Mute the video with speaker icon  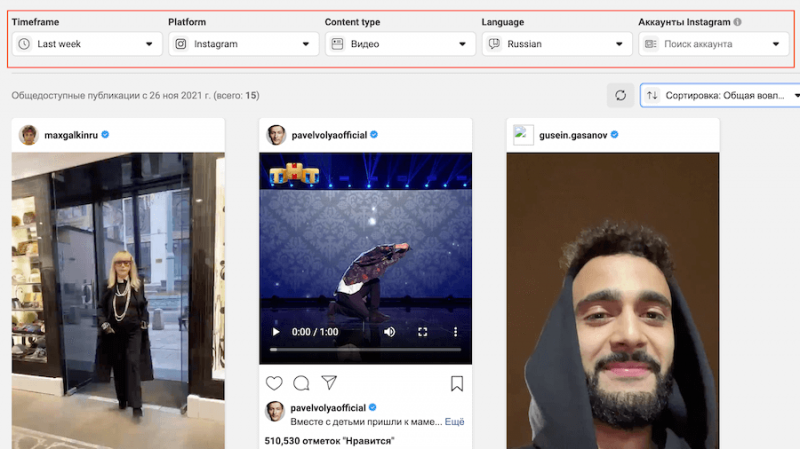(389, 331)
